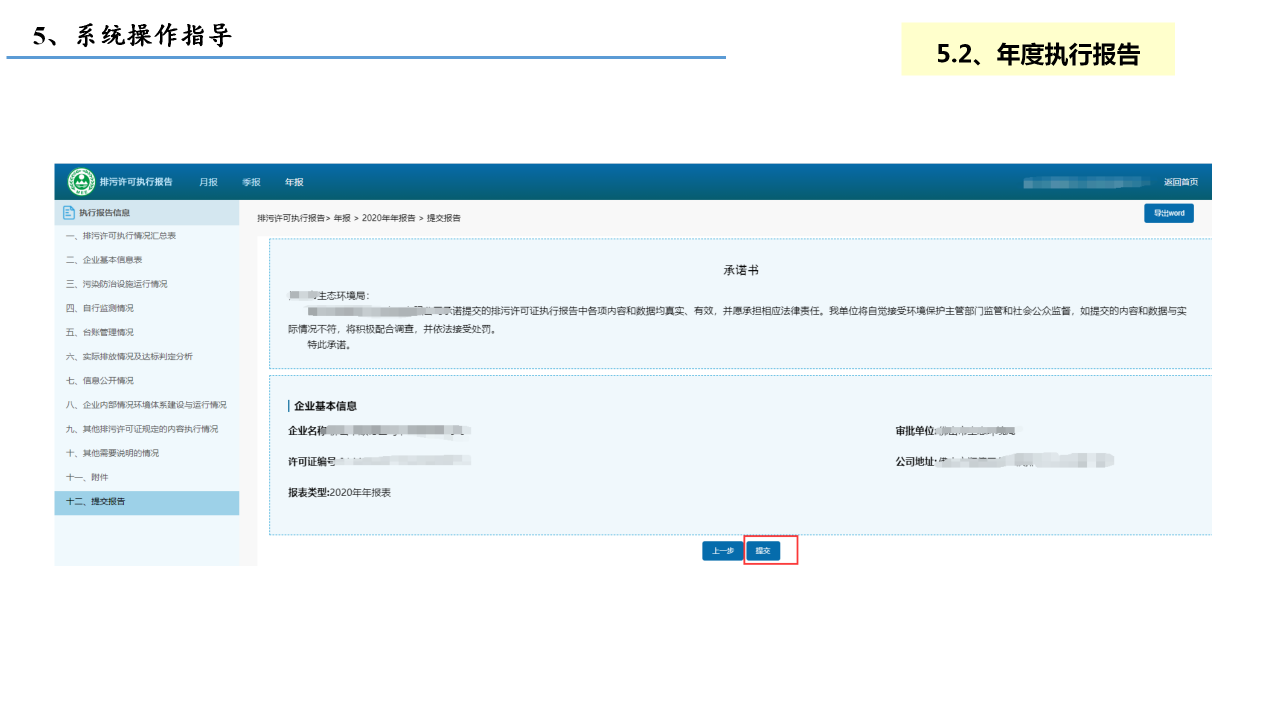Click the green MEE logo icon
Screen dimensions: 1280x720
click(81, 182)
